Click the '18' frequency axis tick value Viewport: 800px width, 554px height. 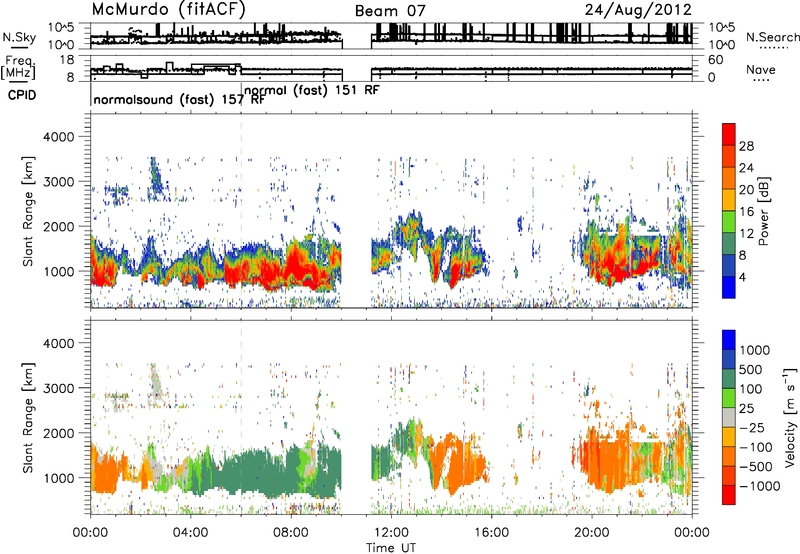point(67,60)
